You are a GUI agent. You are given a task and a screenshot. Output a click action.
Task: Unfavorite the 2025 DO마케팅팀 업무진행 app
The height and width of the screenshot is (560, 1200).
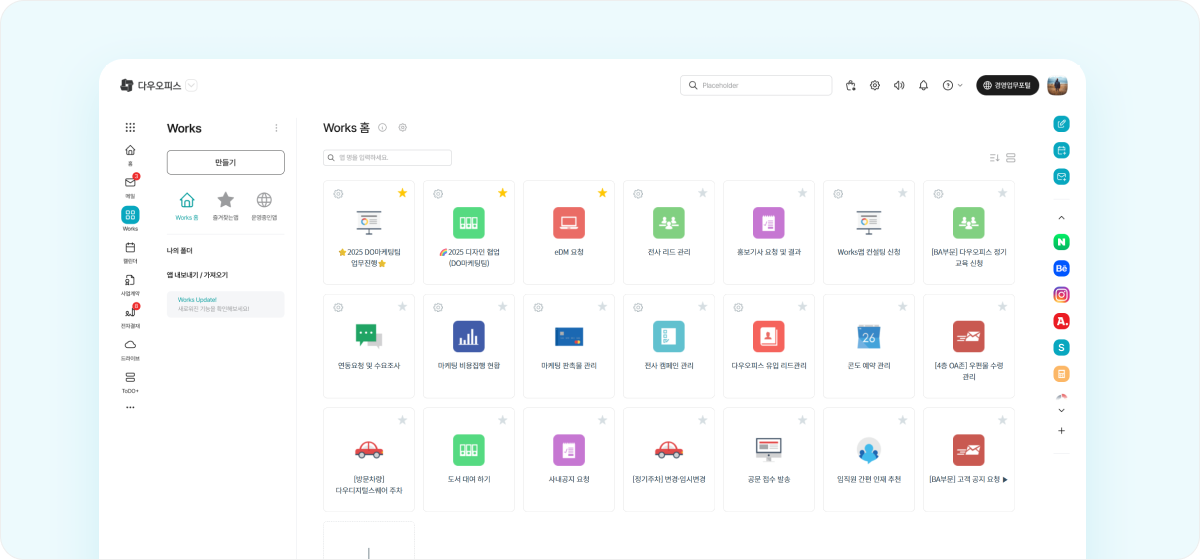point(402,193)
